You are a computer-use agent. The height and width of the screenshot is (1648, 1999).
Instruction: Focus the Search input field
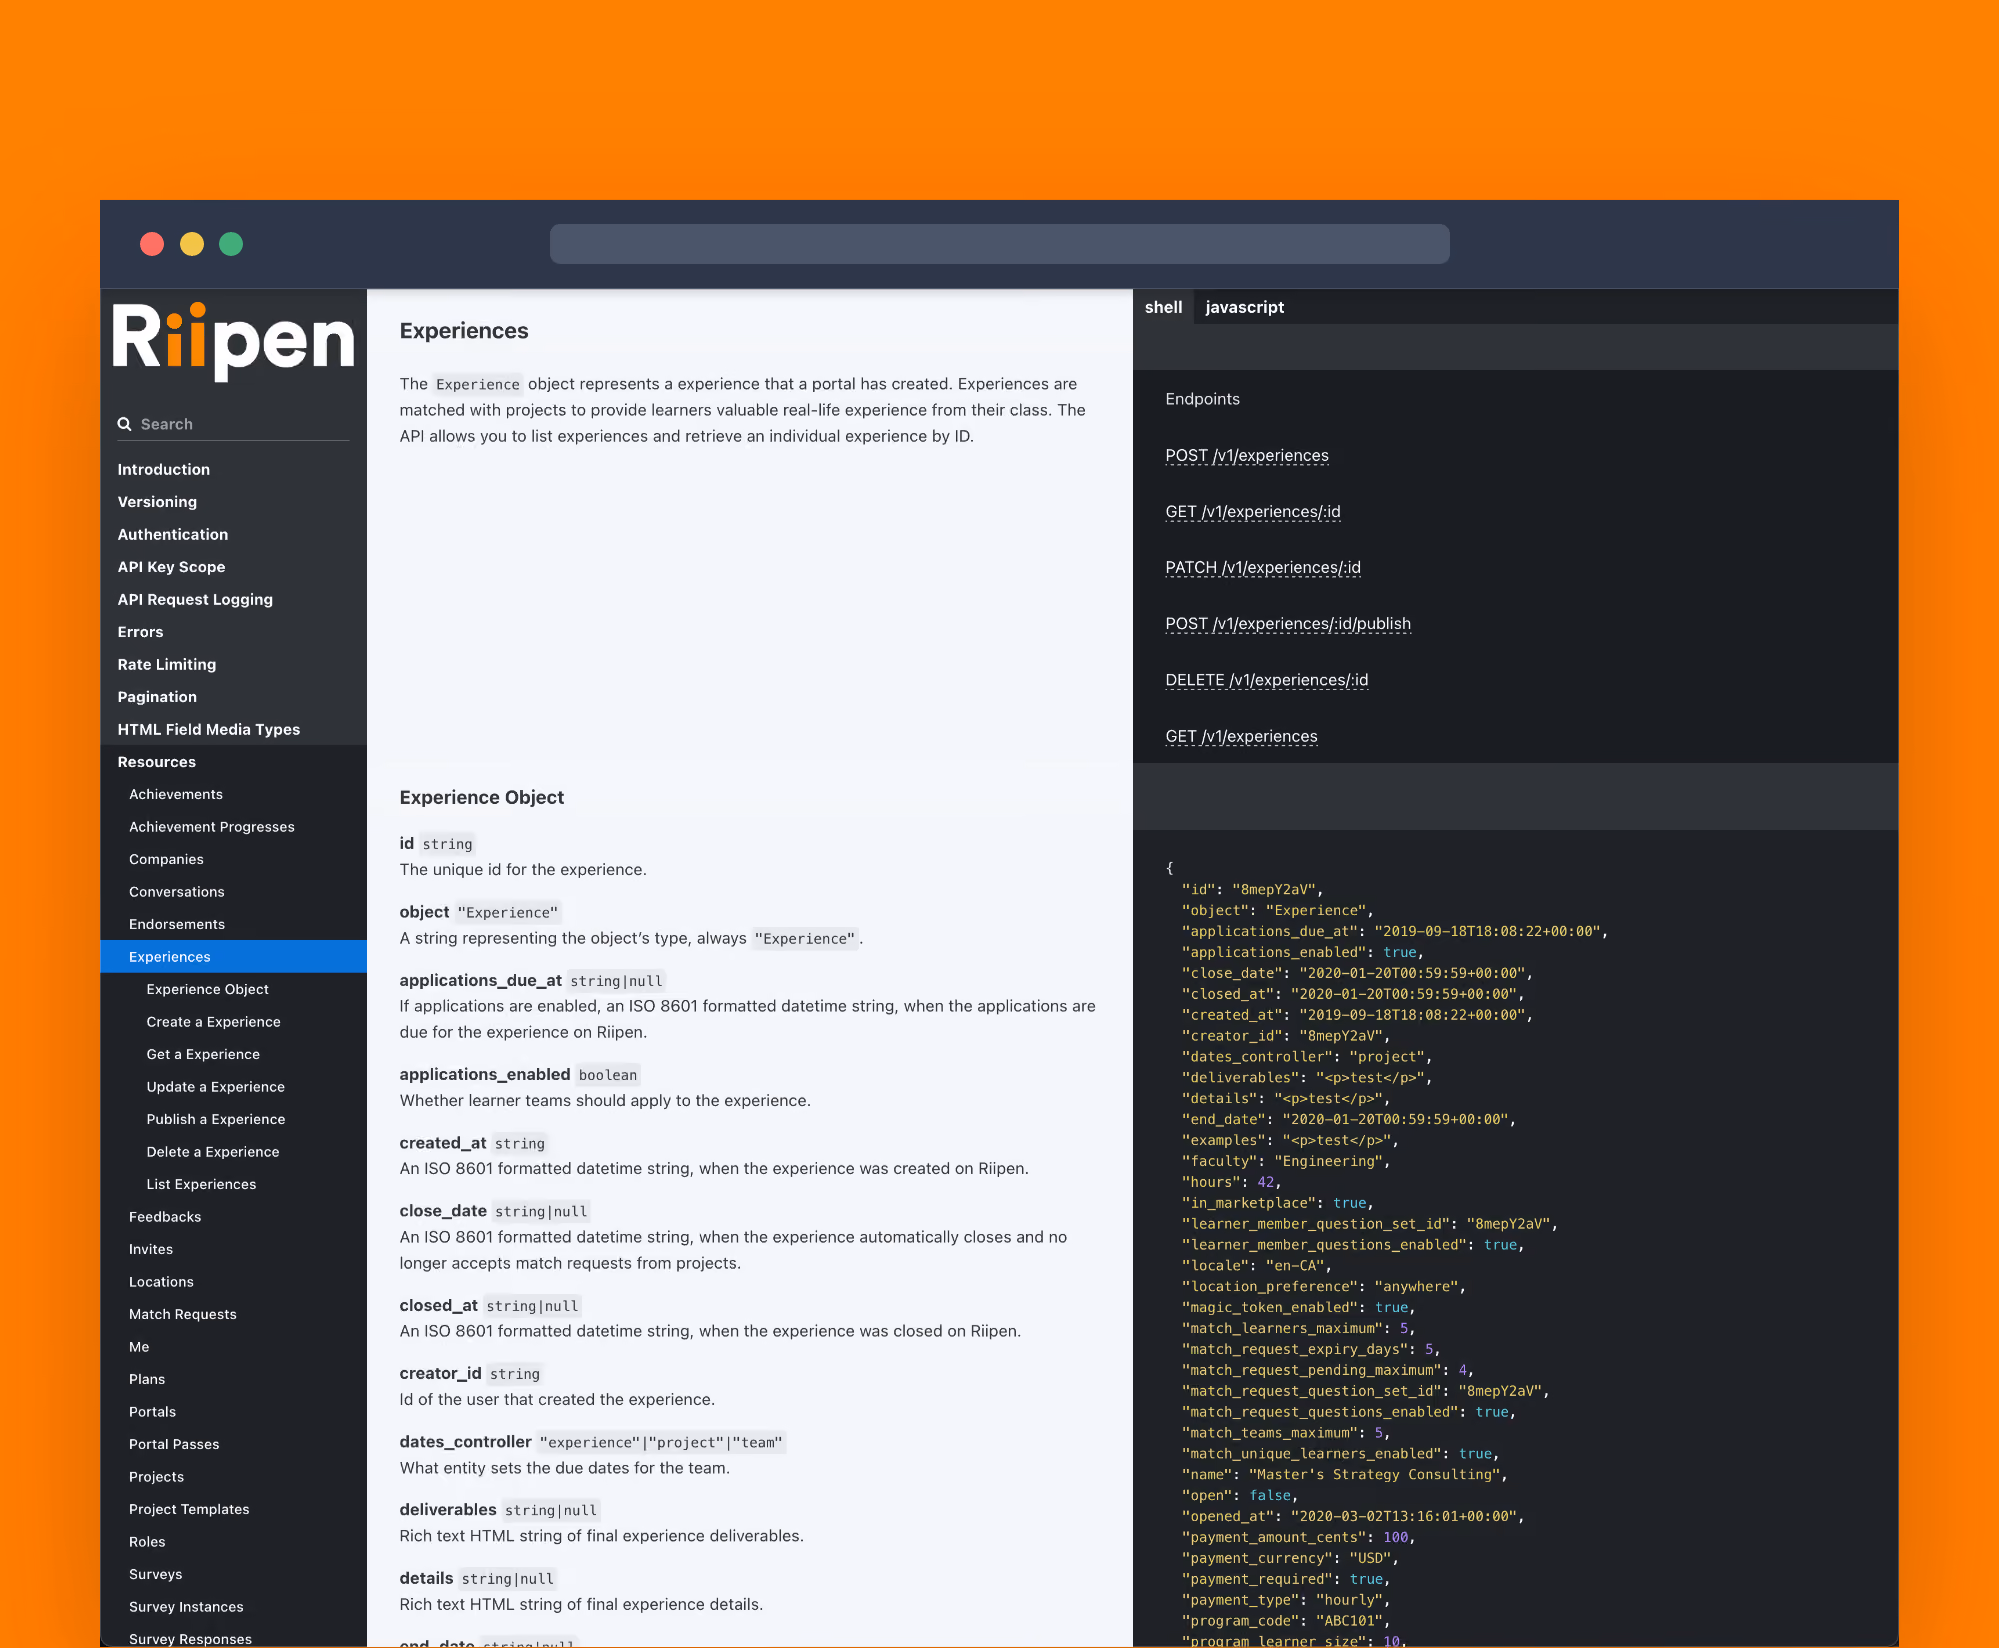point(233,424)
